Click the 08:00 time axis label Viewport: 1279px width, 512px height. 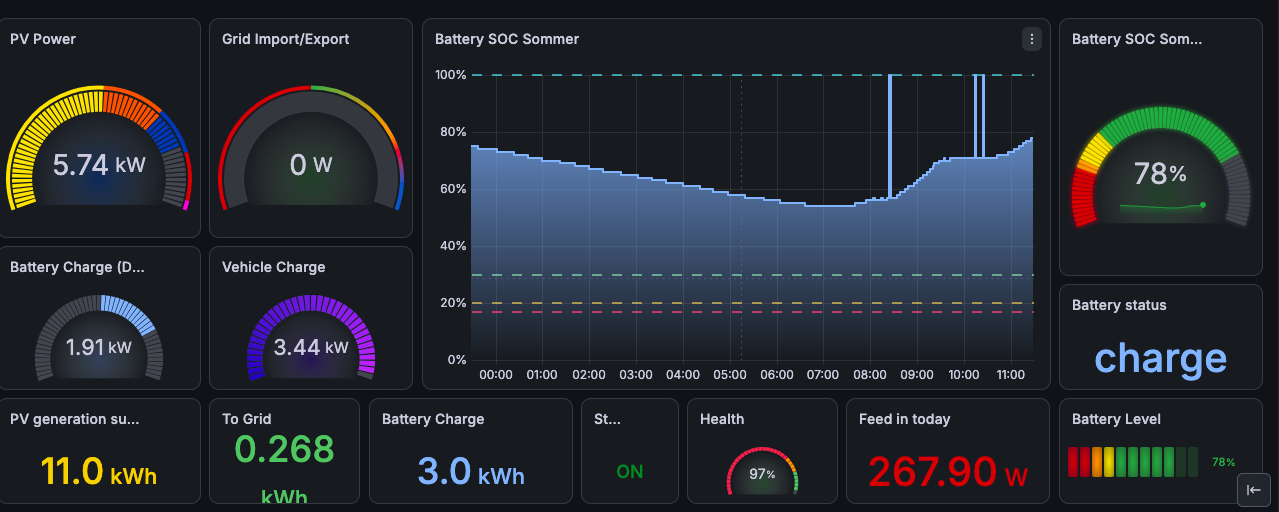pos(870,375)
